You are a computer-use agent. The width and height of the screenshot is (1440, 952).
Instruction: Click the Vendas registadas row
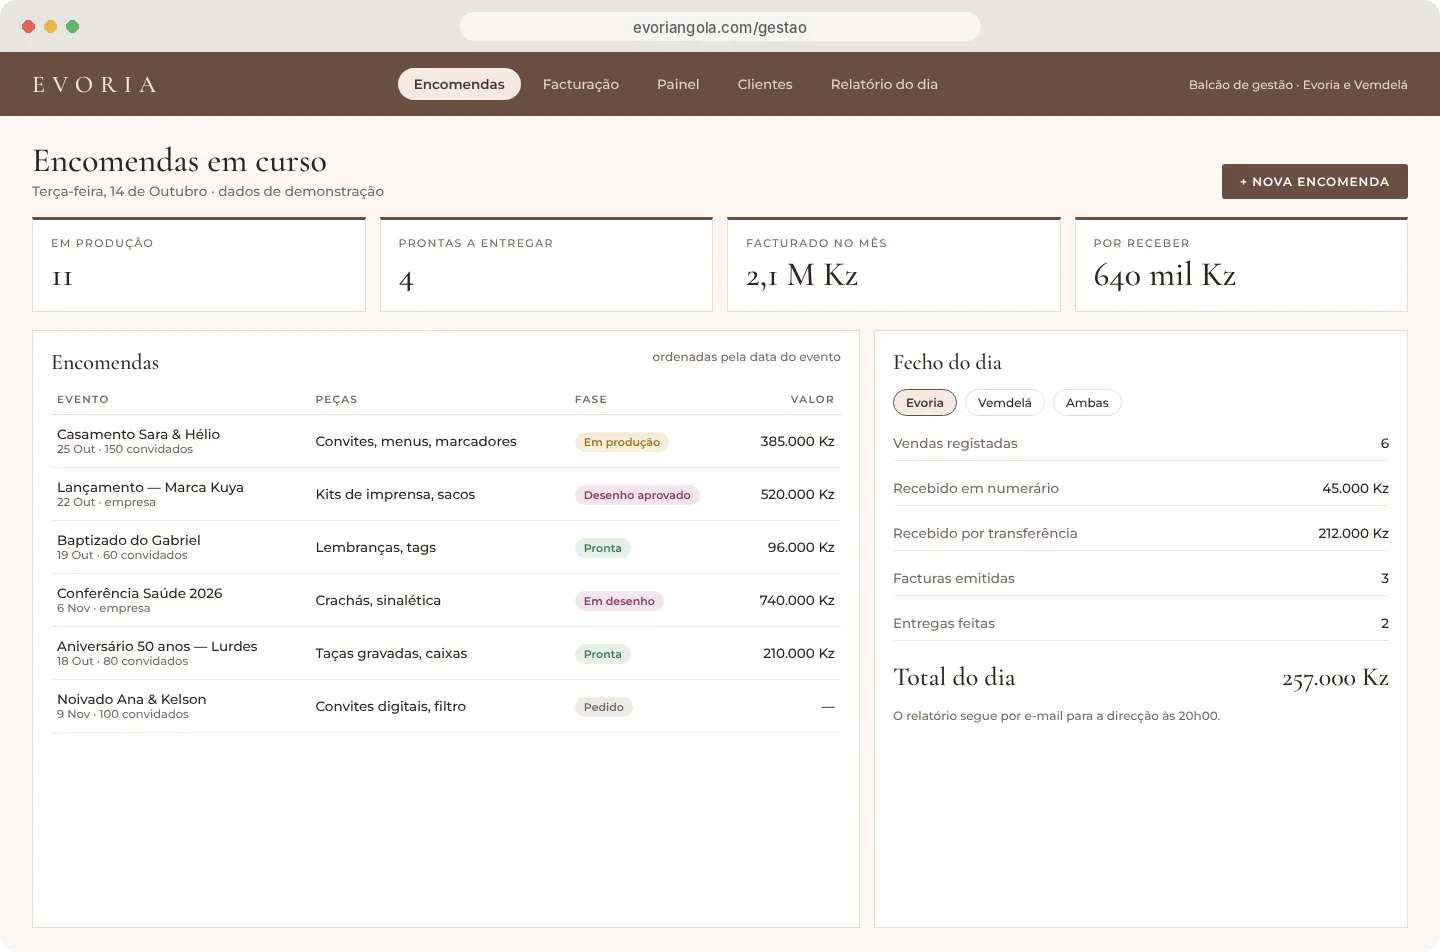click(x=1141, y=443)
